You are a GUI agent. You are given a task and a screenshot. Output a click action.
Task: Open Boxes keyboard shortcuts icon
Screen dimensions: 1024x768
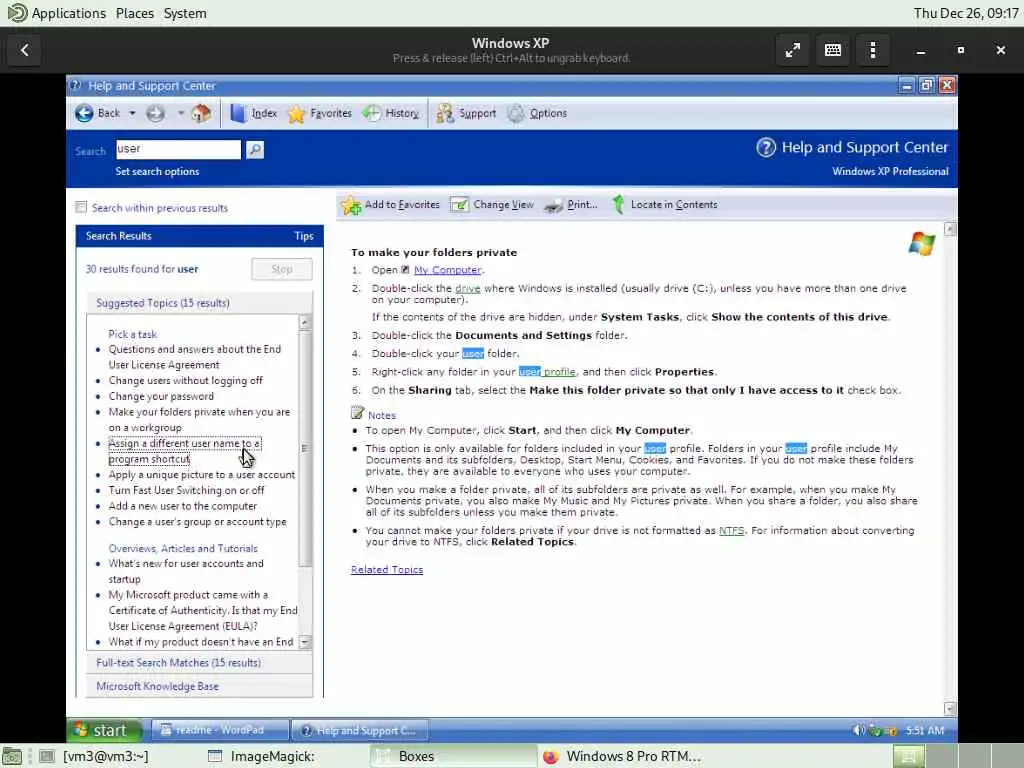point(833,50)
